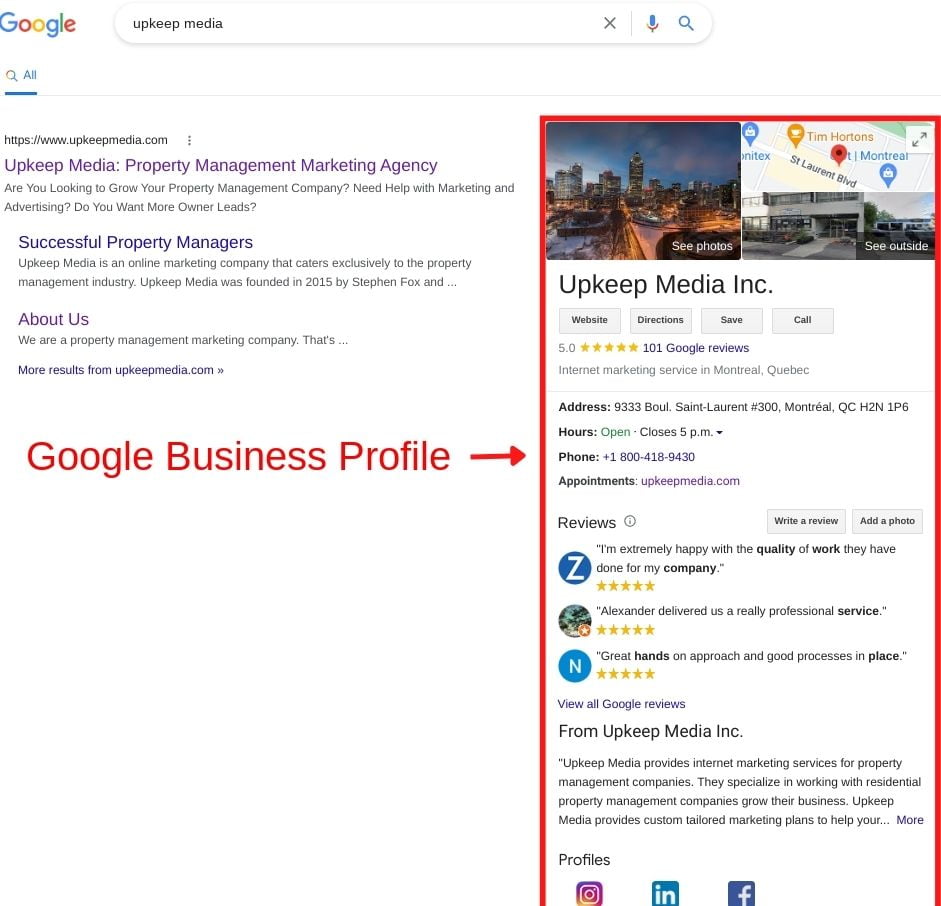Click the Upkeep Media Inc. title

point(666,284)
